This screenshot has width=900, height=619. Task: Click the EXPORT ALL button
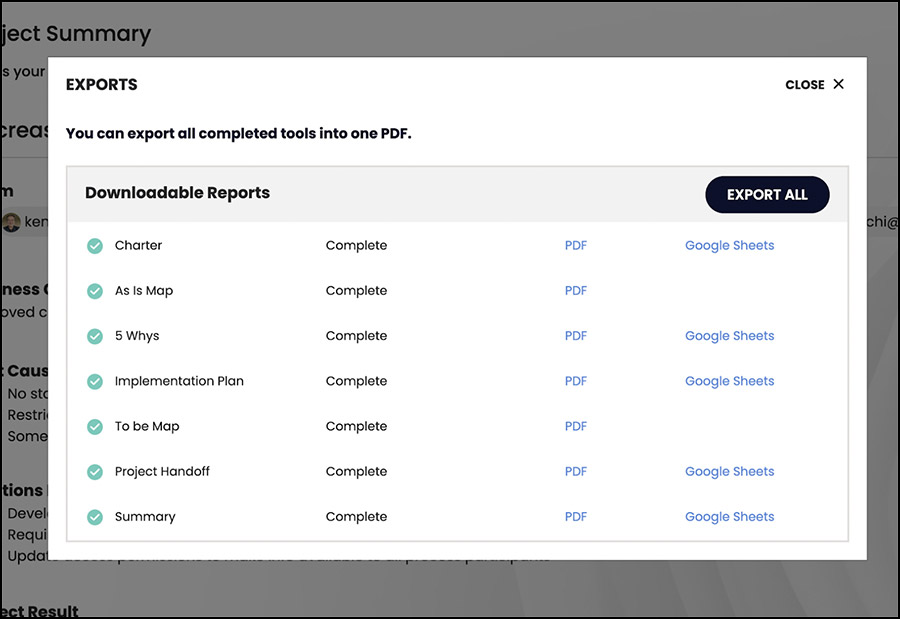[767, 195]
